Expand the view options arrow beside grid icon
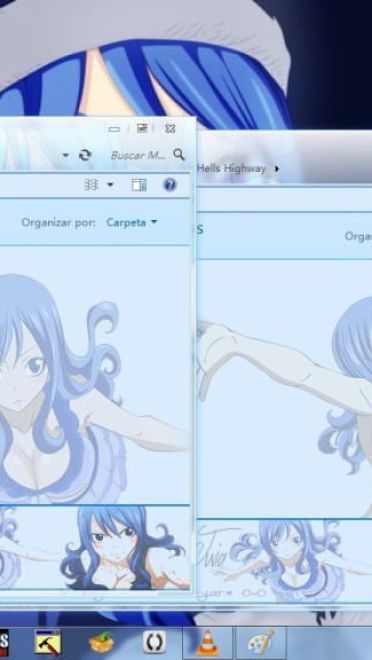372x660 pixels. point(110,184)
